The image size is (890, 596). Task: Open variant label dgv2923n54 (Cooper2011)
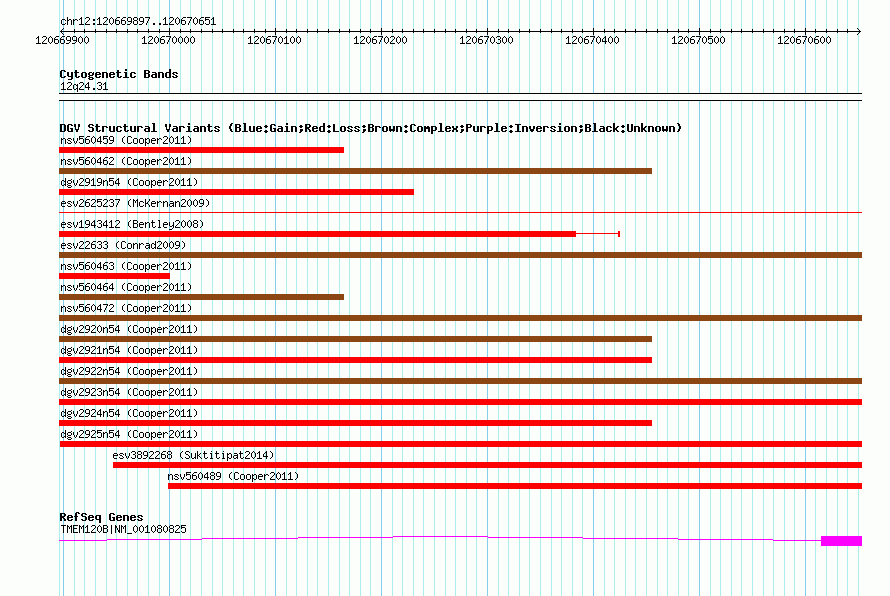coord(129,392)
